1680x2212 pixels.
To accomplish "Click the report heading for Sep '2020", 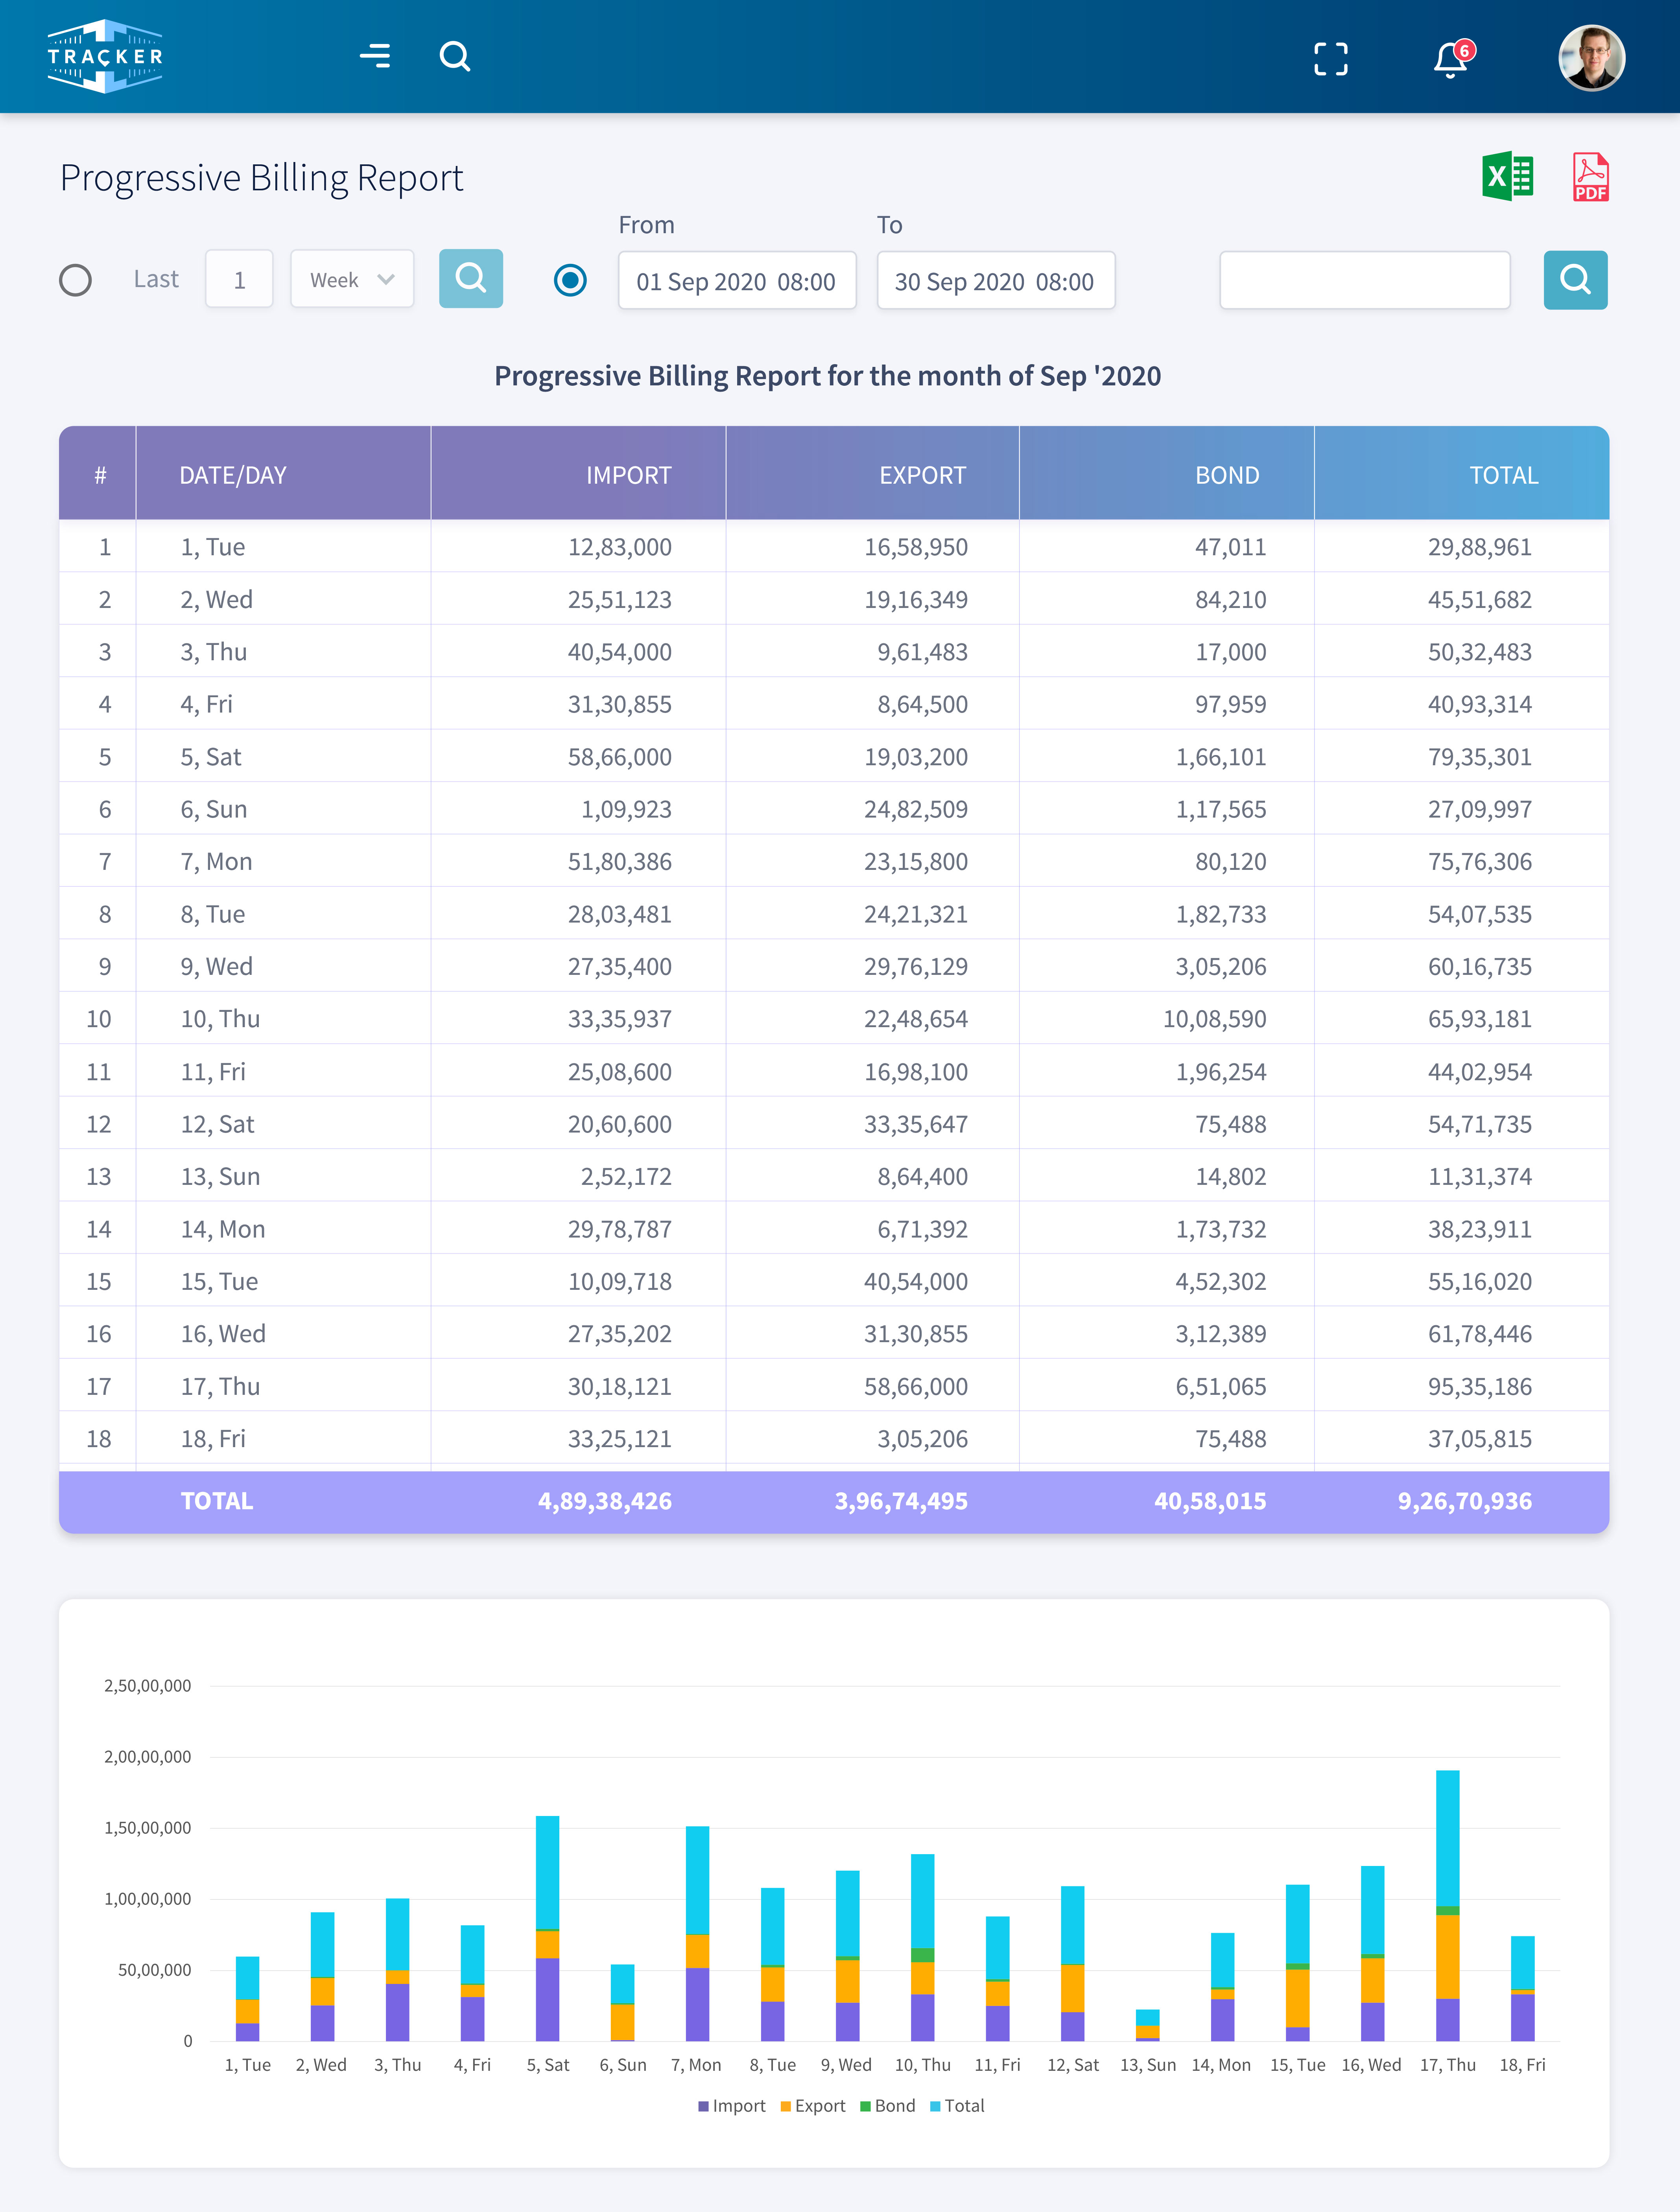I will tap(828, 376).
